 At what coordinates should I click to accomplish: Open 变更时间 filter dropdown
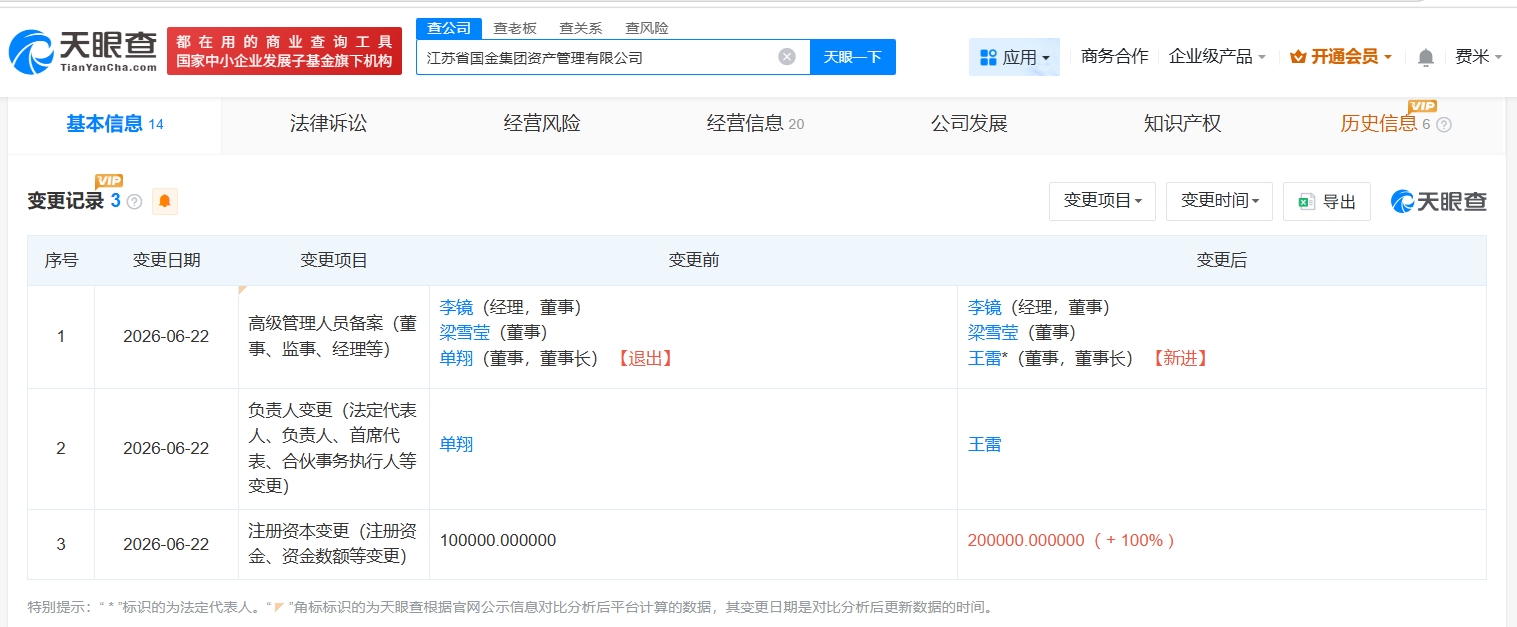point(1219,201)
